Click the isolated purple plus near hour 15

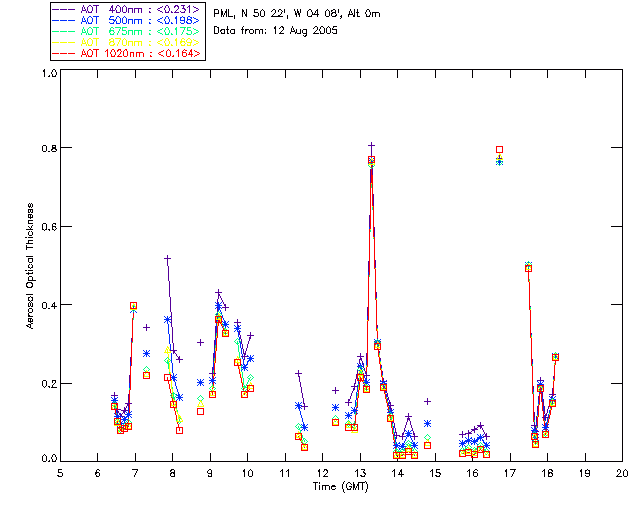click(427, 401)
